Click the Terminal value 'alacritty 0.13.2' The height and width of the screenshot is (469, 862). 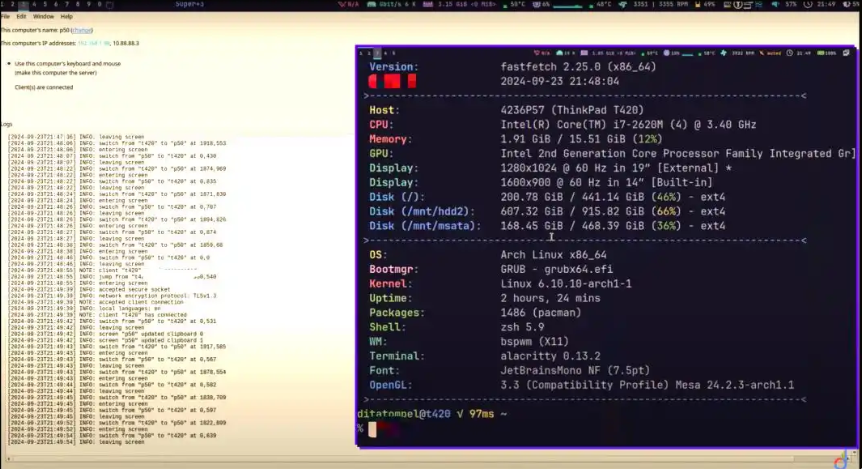tap(550, 356)
